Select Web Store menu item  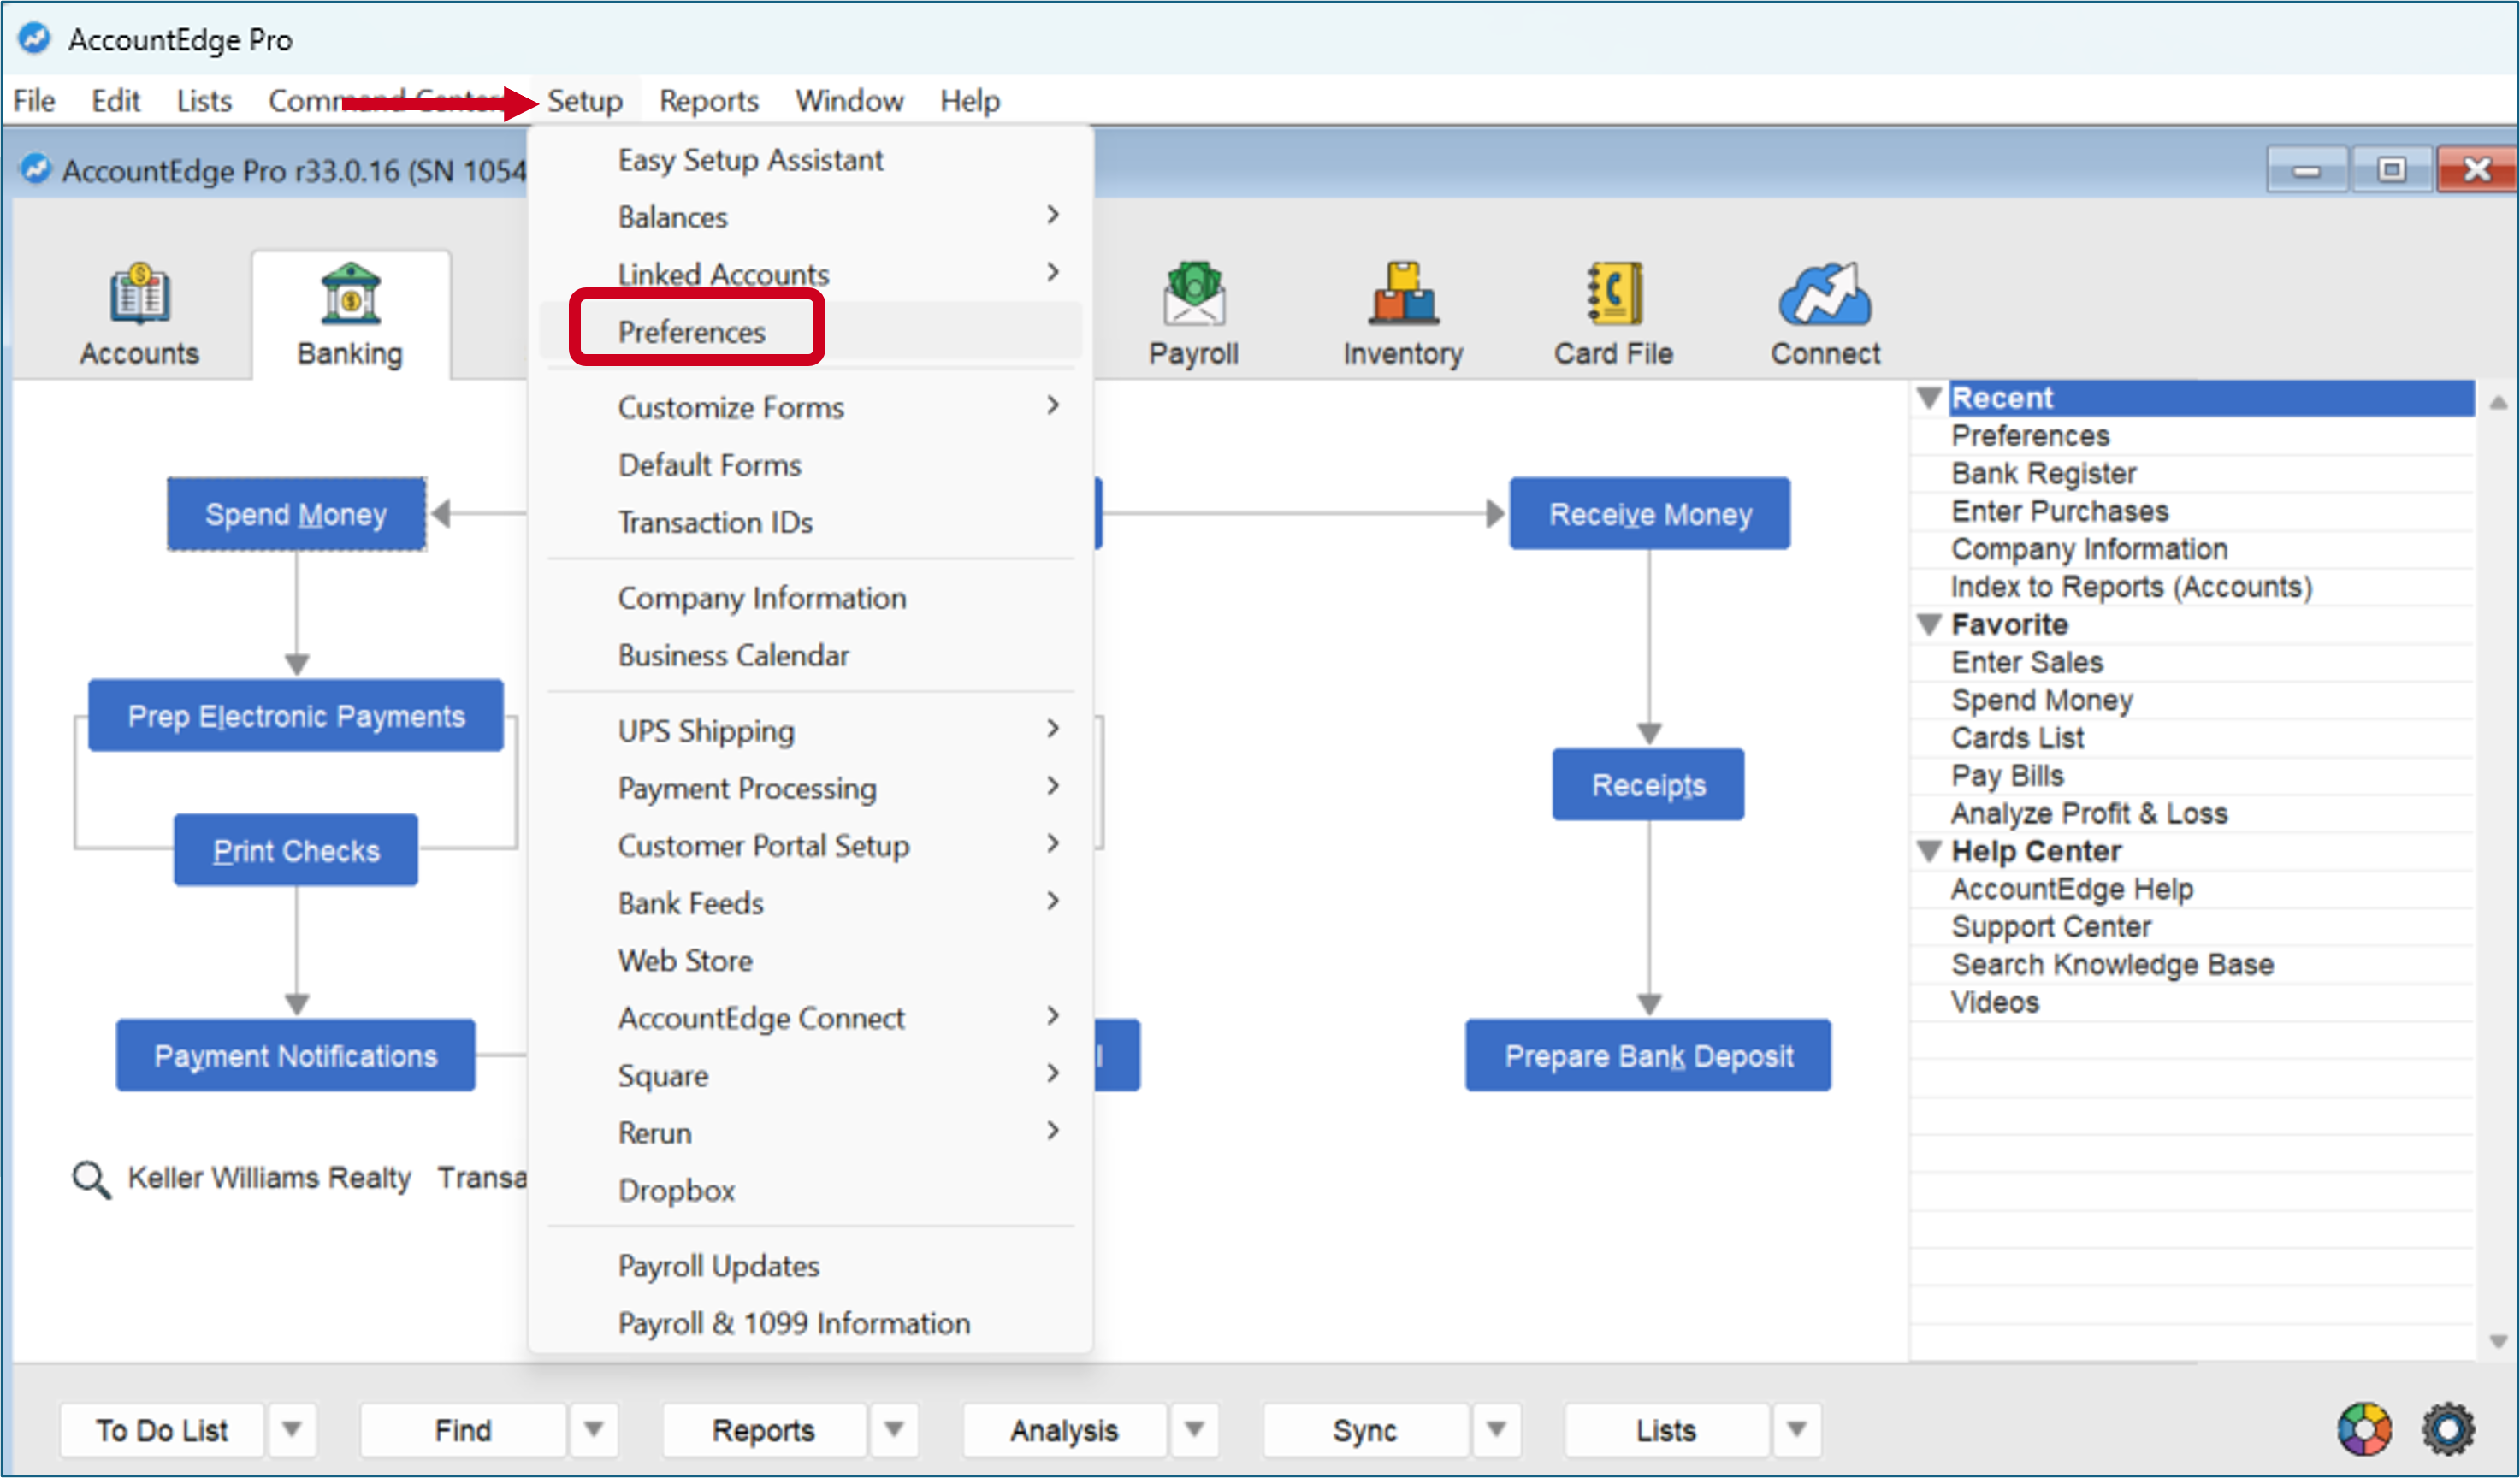coord(810,960)
